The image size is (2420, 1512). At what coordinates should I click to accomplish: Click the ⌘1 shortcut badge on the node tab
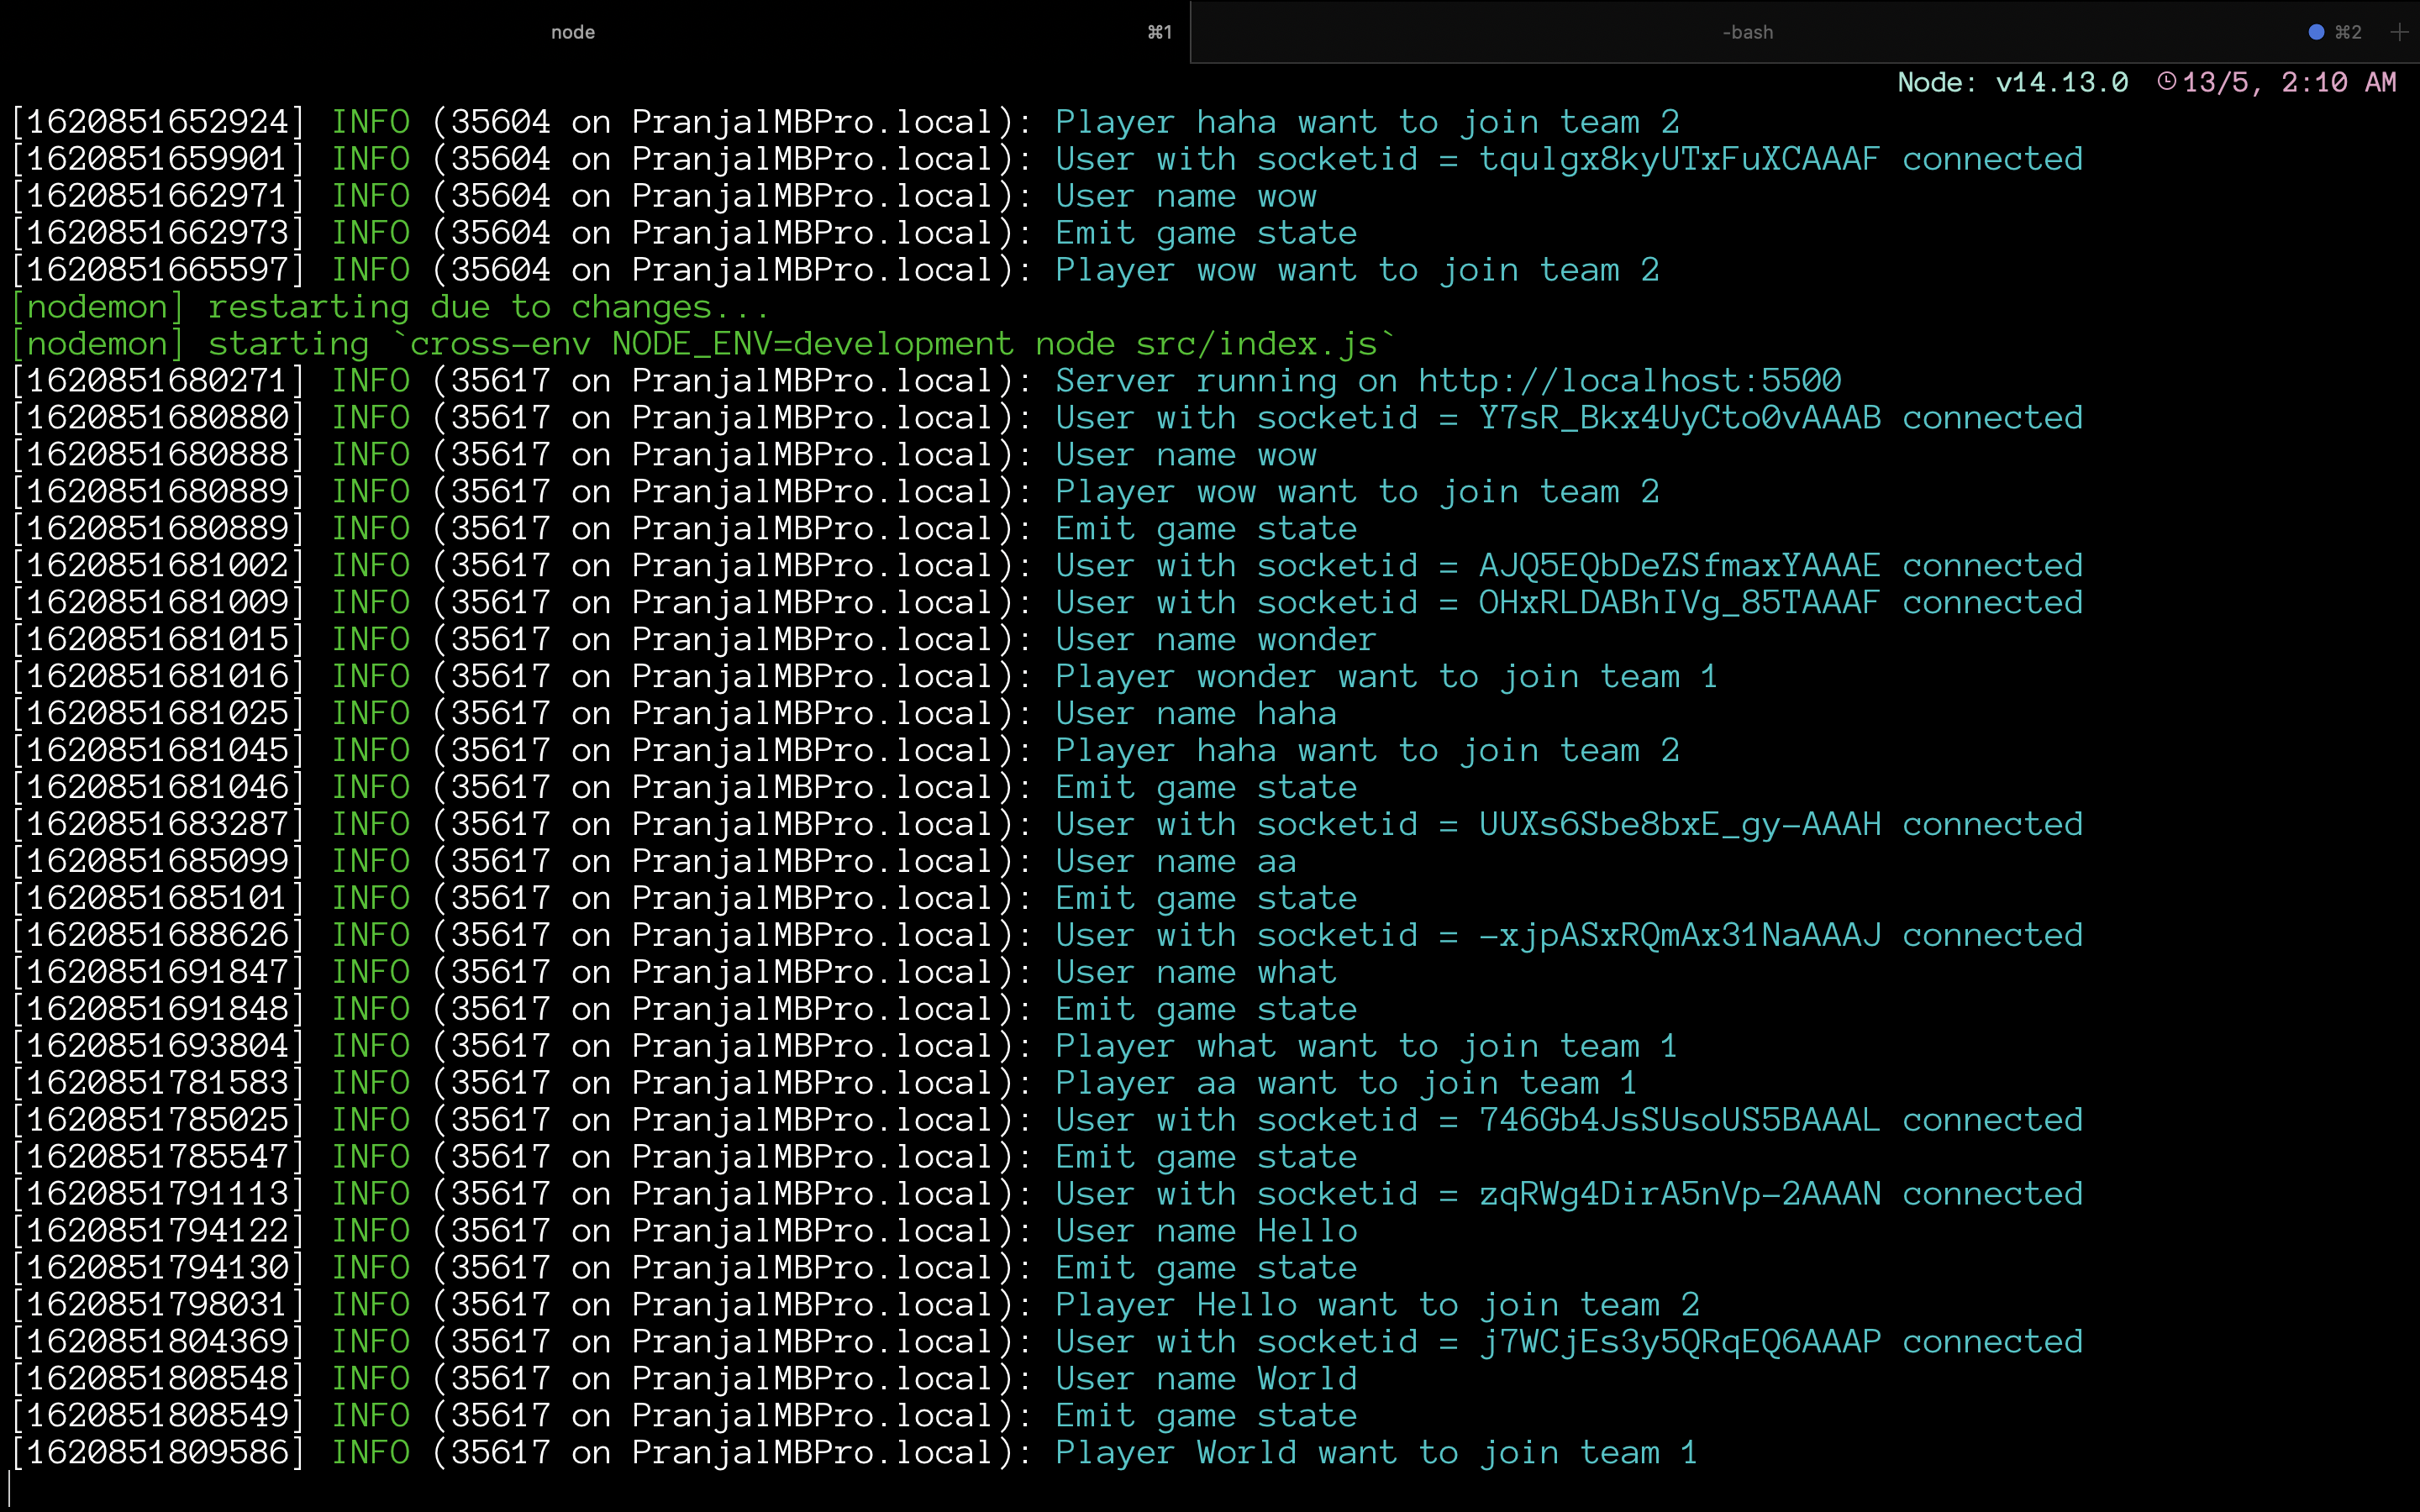pyautogui.click(x=1158, y=32)
